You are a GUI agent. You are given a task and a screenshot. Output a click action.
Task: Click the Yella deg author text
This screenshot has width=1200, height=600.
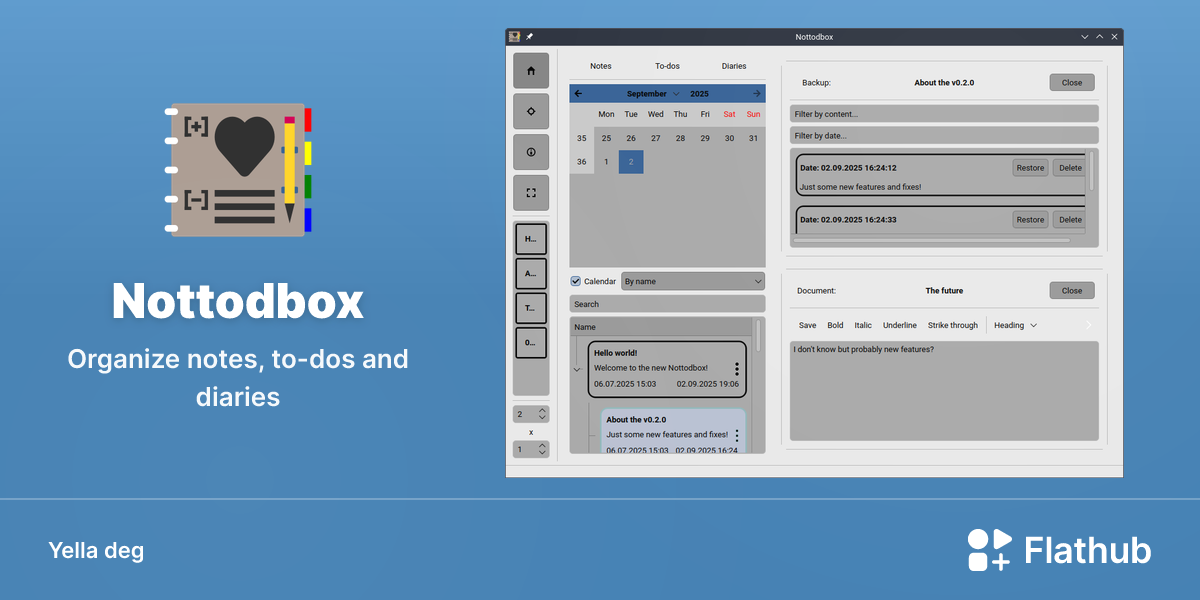pyautogui.click(x=96, y=550)
